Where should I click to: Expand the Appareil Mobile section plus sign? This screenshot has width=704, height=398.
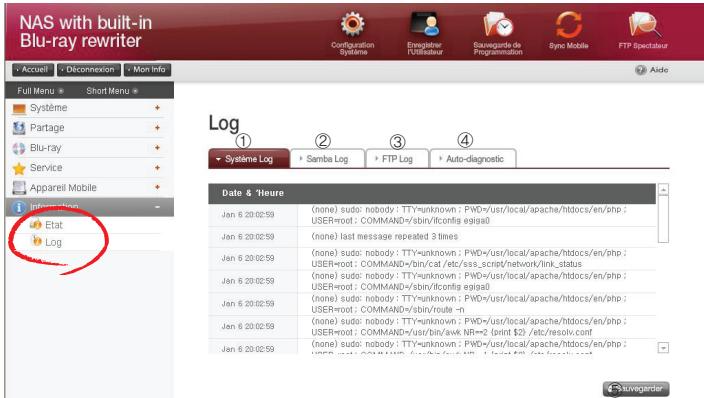(x=157, y=187)
